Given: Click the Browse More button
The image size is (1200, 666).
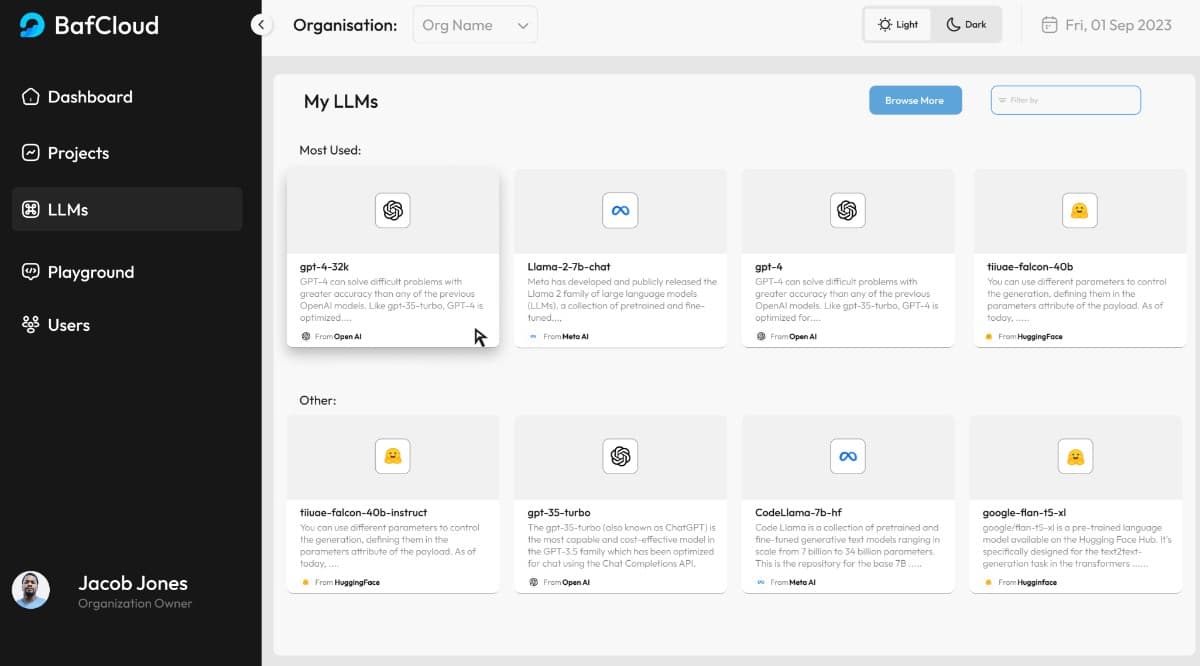Looking at the screenshot, I should 915,100.
